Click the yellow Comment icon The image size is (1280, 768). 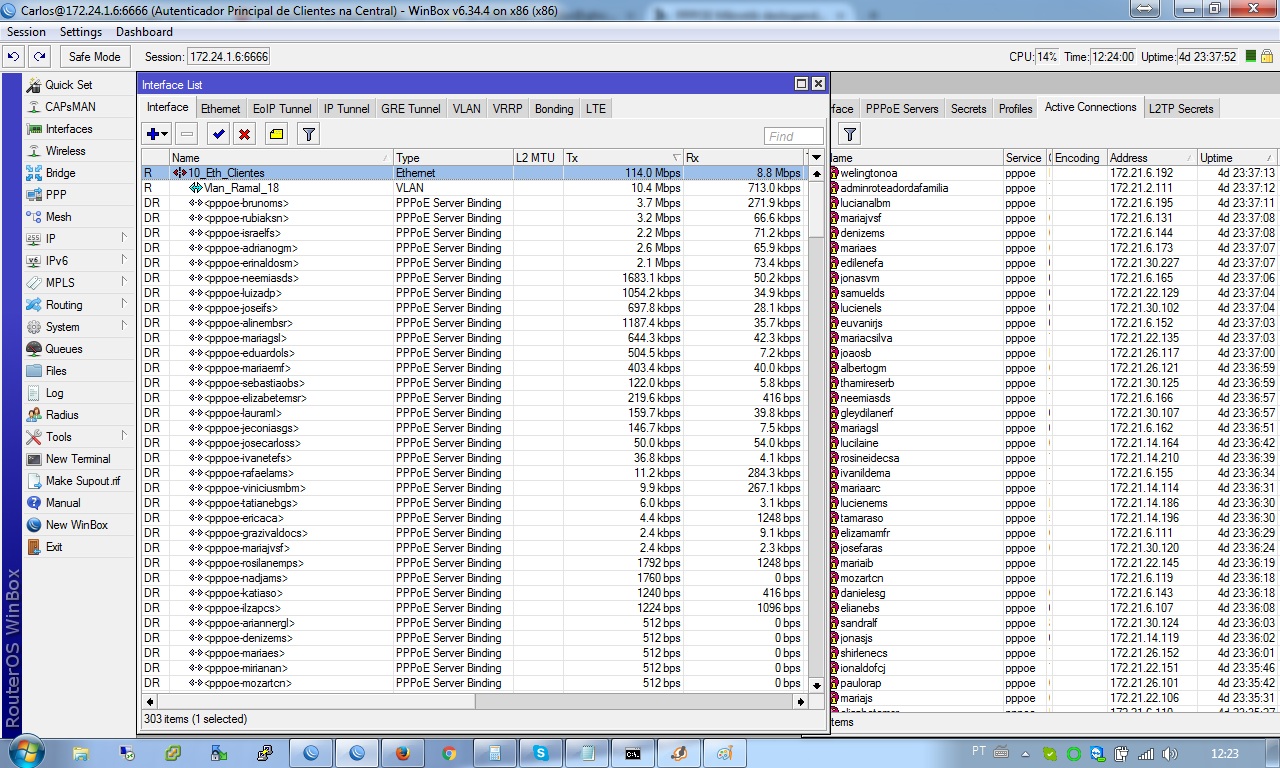[x=277, y=134]
